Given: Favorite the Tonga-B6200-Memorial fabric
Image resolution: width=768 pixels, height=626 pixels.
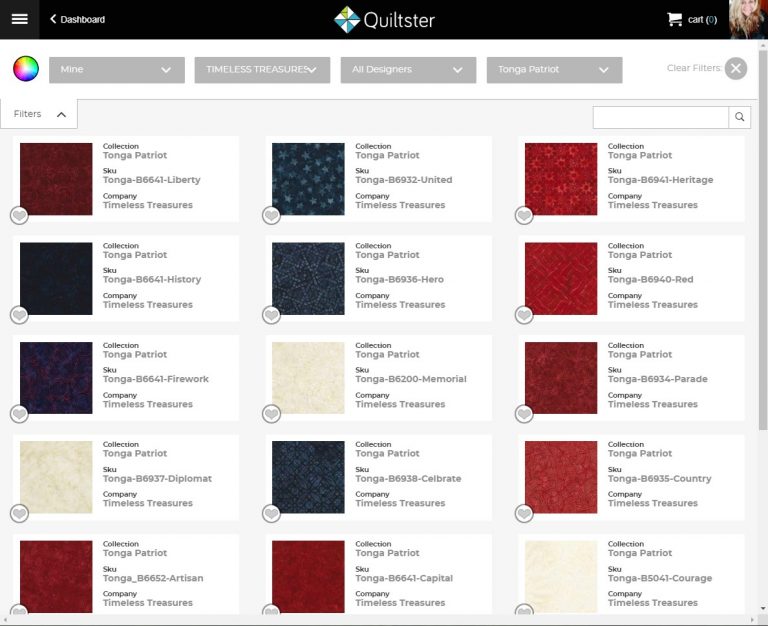Looking at the screenshot, I should [x=271, y=414].
